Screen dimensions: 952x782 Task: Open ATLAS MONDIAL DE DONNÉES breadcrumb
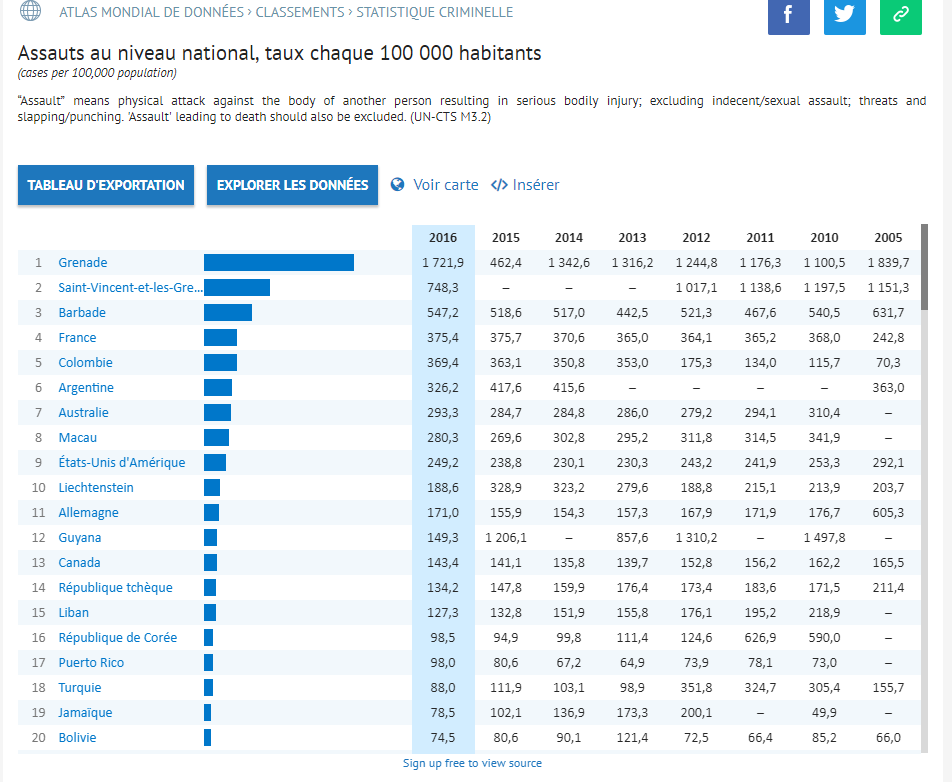tap(152, 13)
